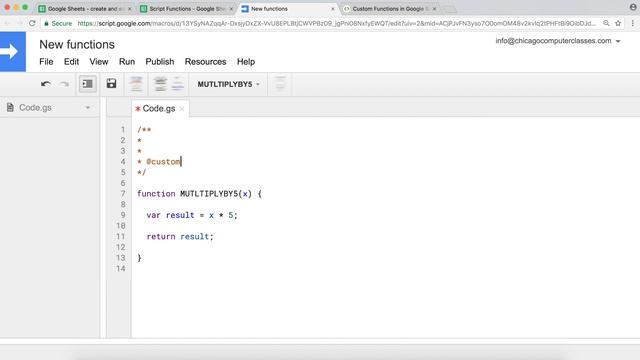This screenshot has width=640, height=360.
Task: Open the Run menu
Action: click(127, 62)
